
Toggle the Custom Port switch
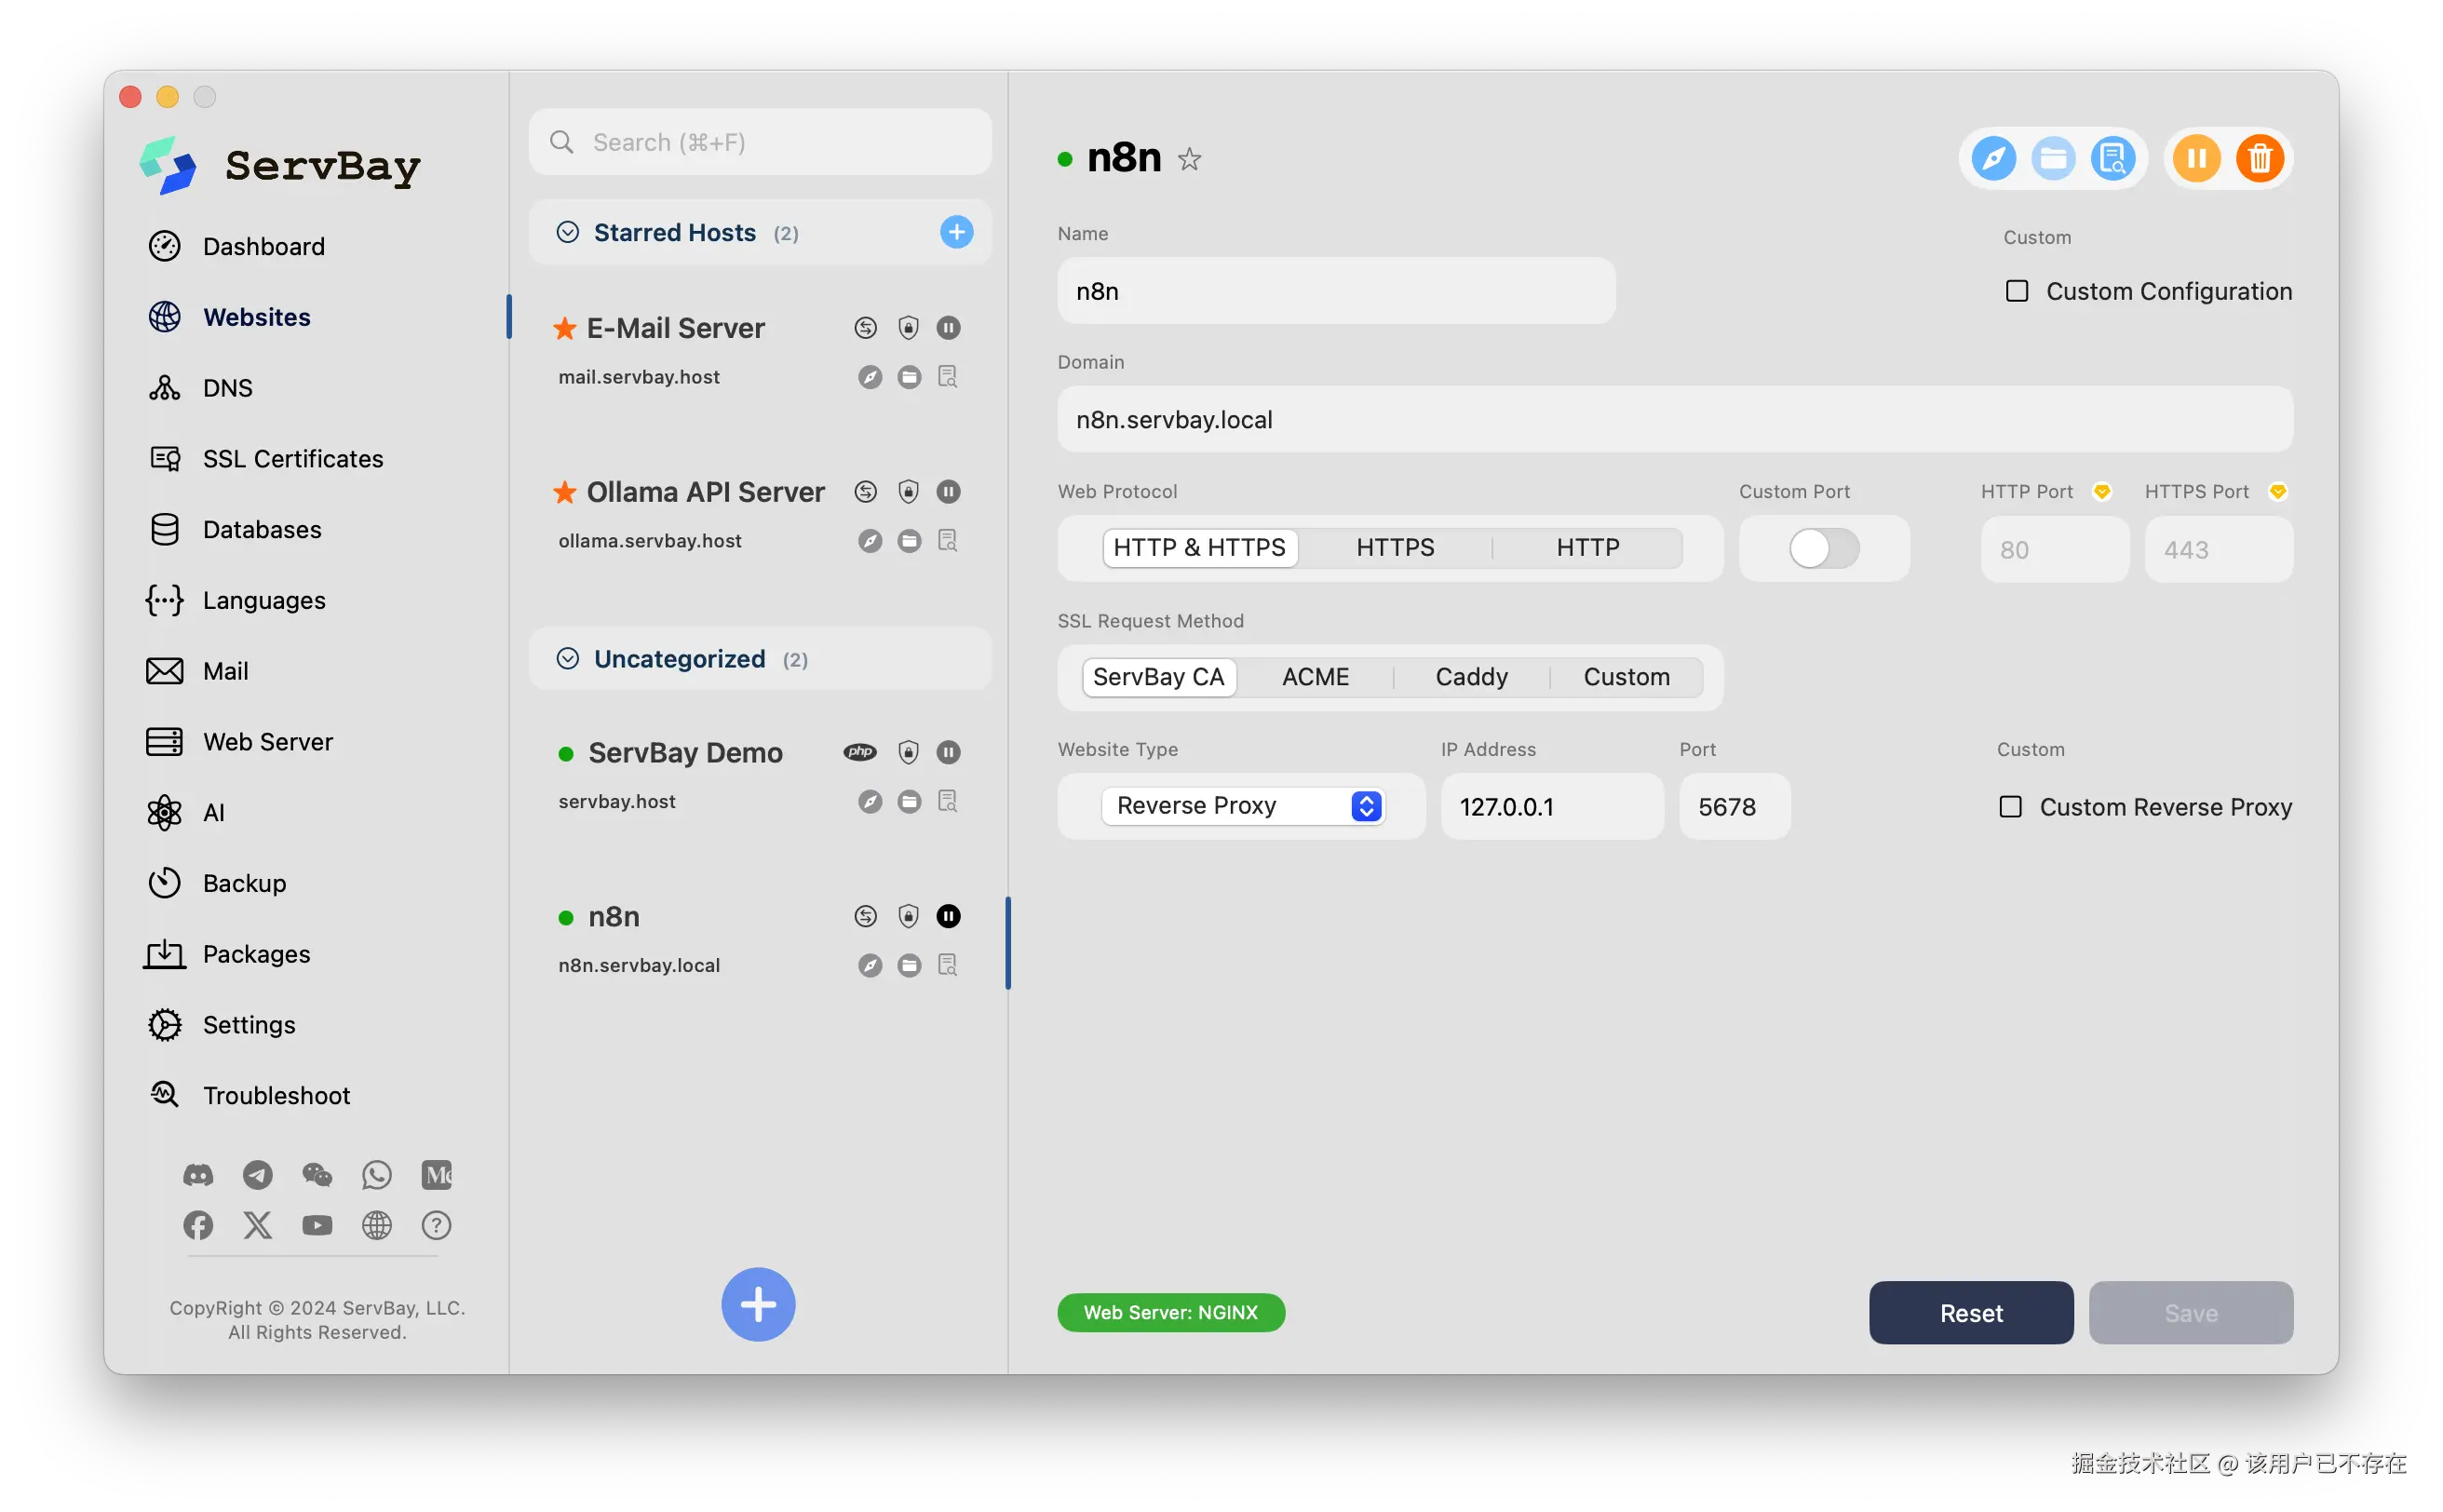[1823, 548]
